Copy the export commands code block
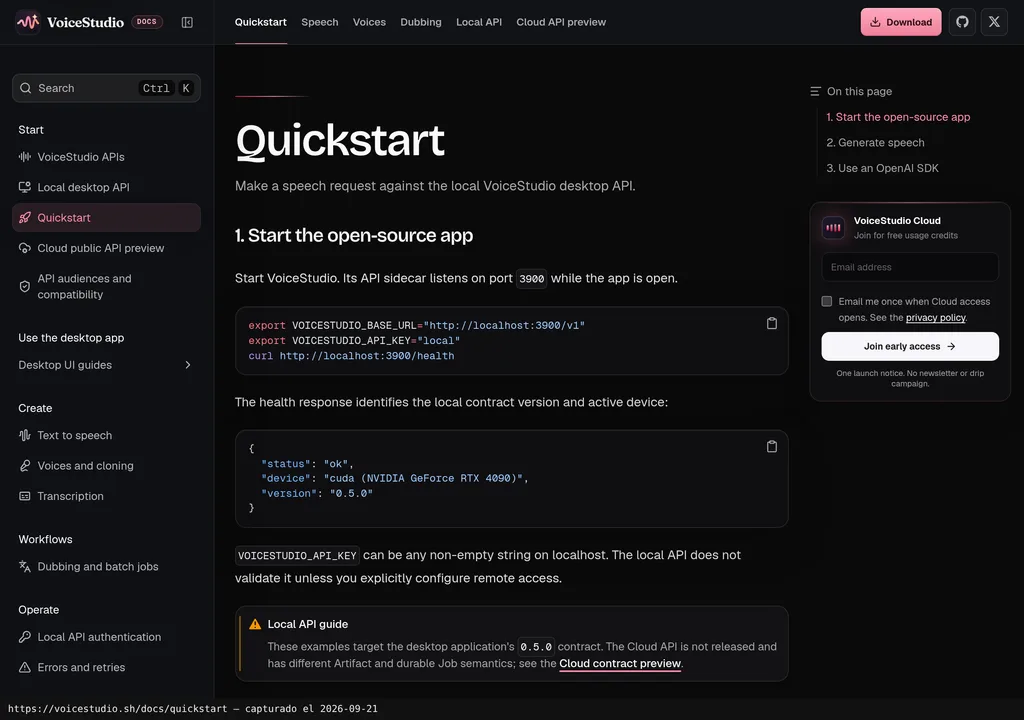 tap(771, 323)
